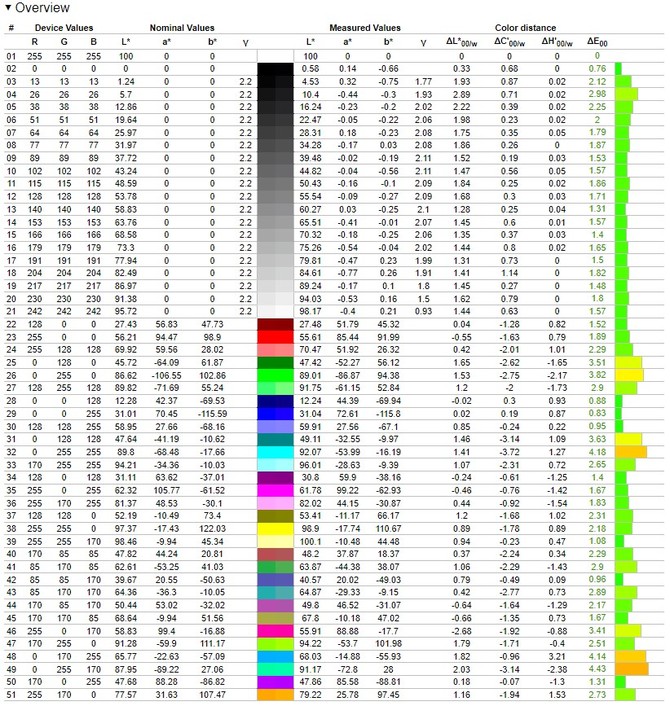Select the ΔE00 value 0.76 in row 02
This screenshot has height=706, width=670.
coord(597,69)
